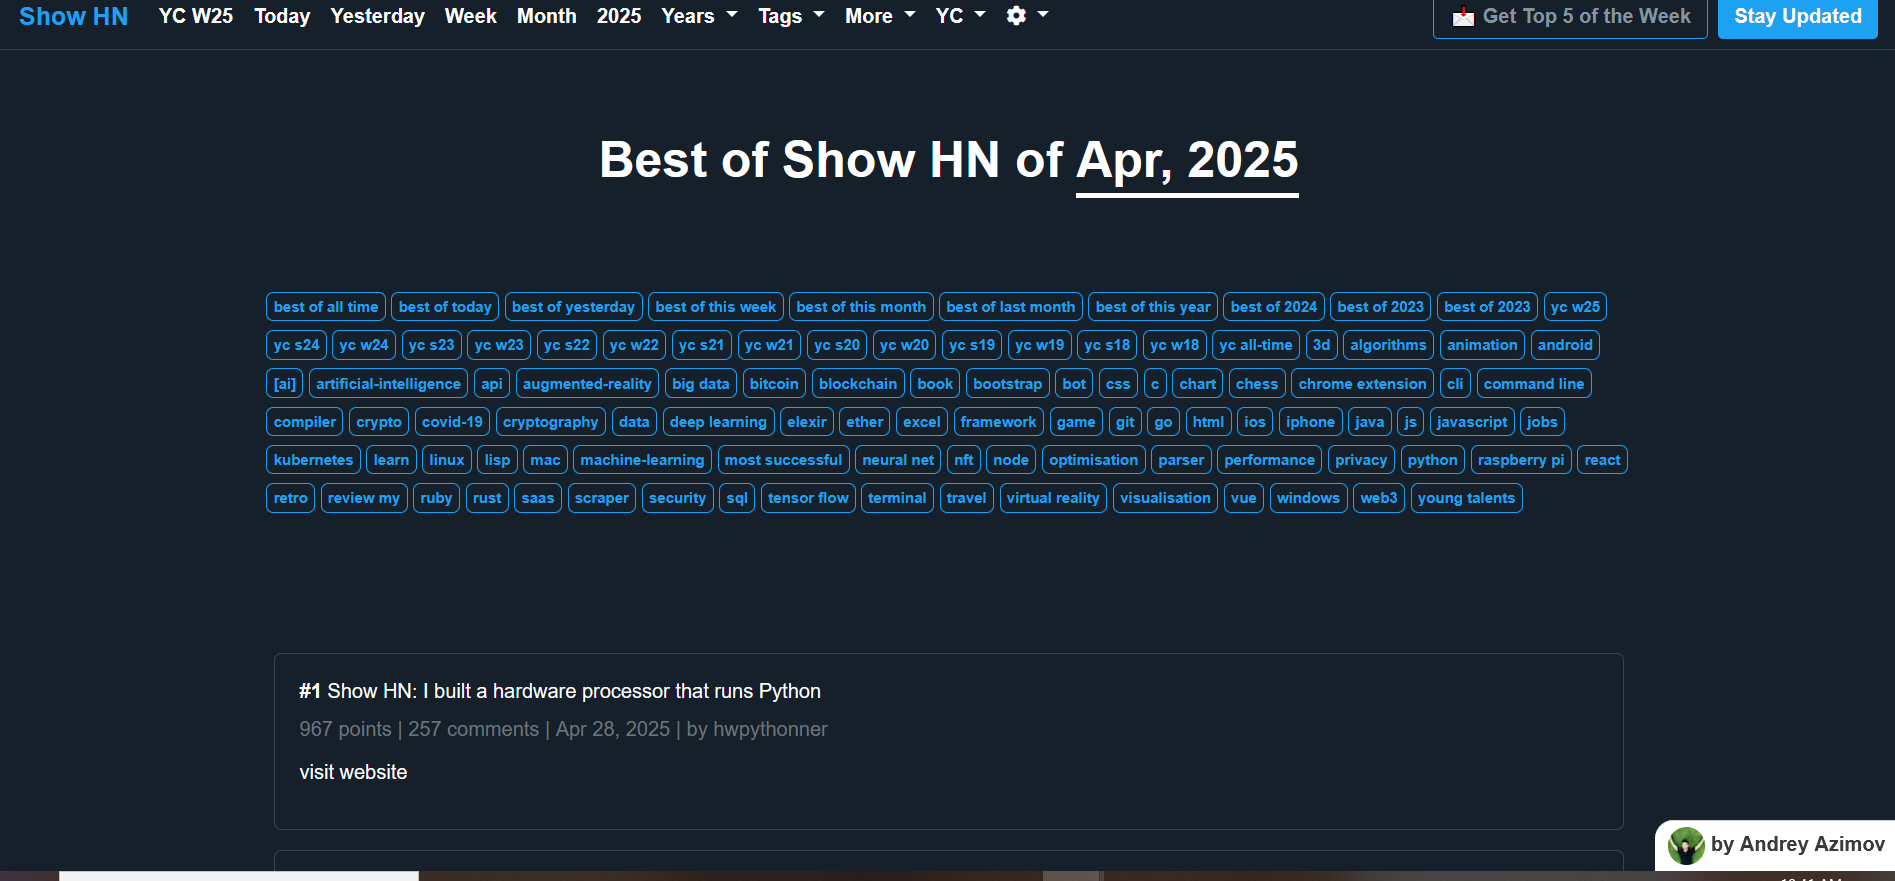
Task: Filter by the android tag
Action: click(1565, 345)
